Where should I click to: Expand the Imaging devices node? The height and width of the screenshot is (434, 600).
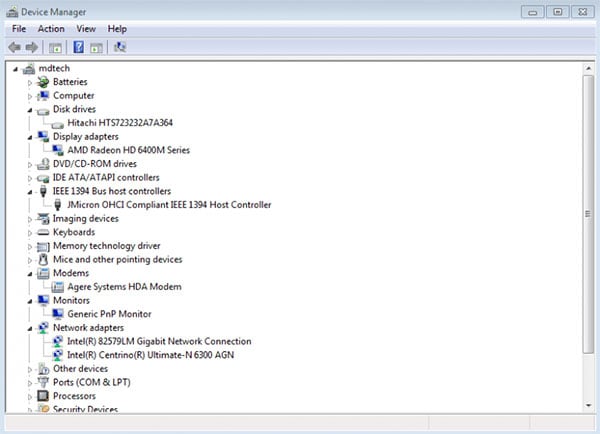[30, 219]
